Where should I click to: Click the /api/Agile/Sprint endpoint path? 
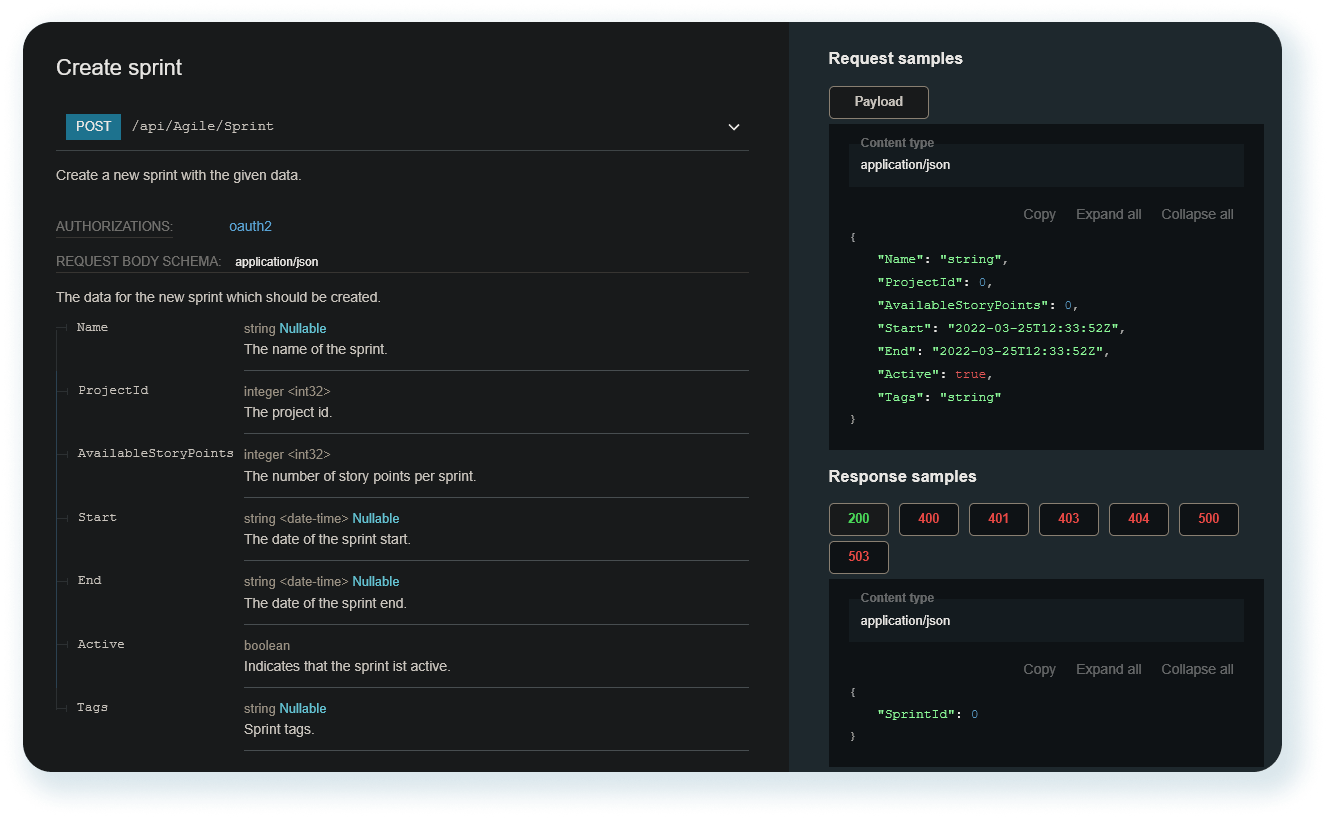203,127
